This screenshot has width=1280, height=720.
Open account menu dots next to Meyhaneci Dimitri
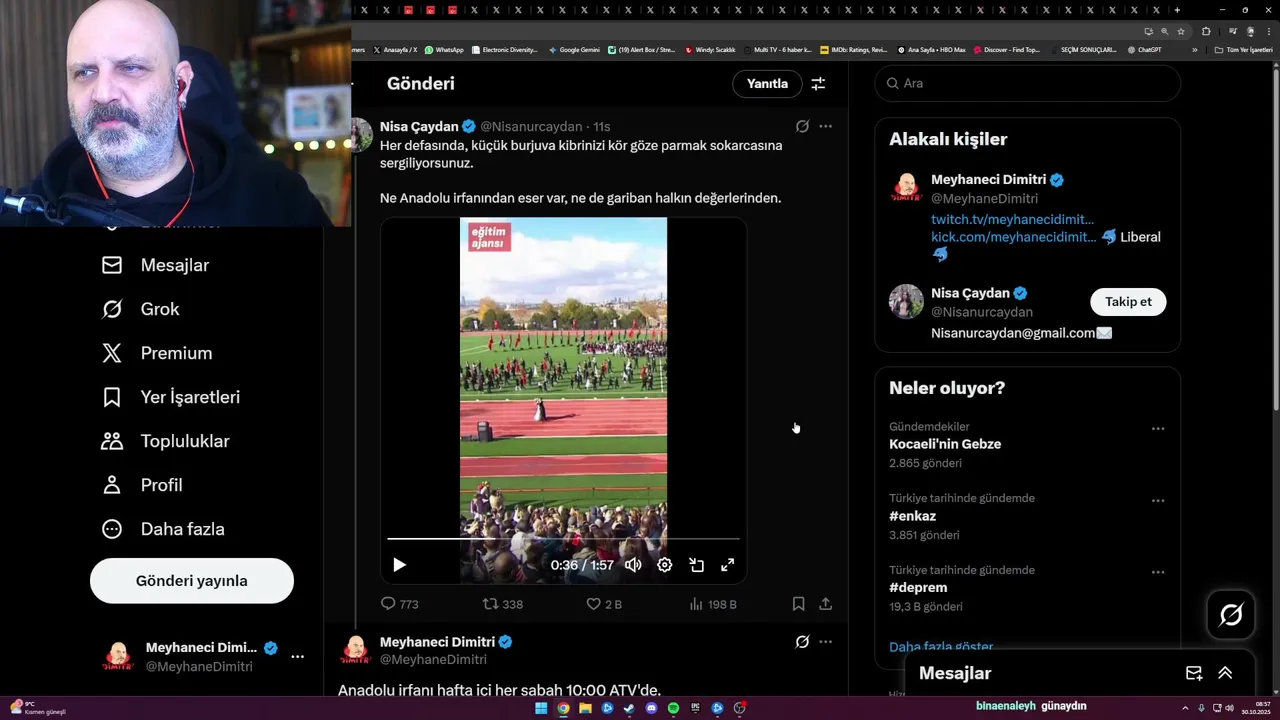(x=297, y=657)
